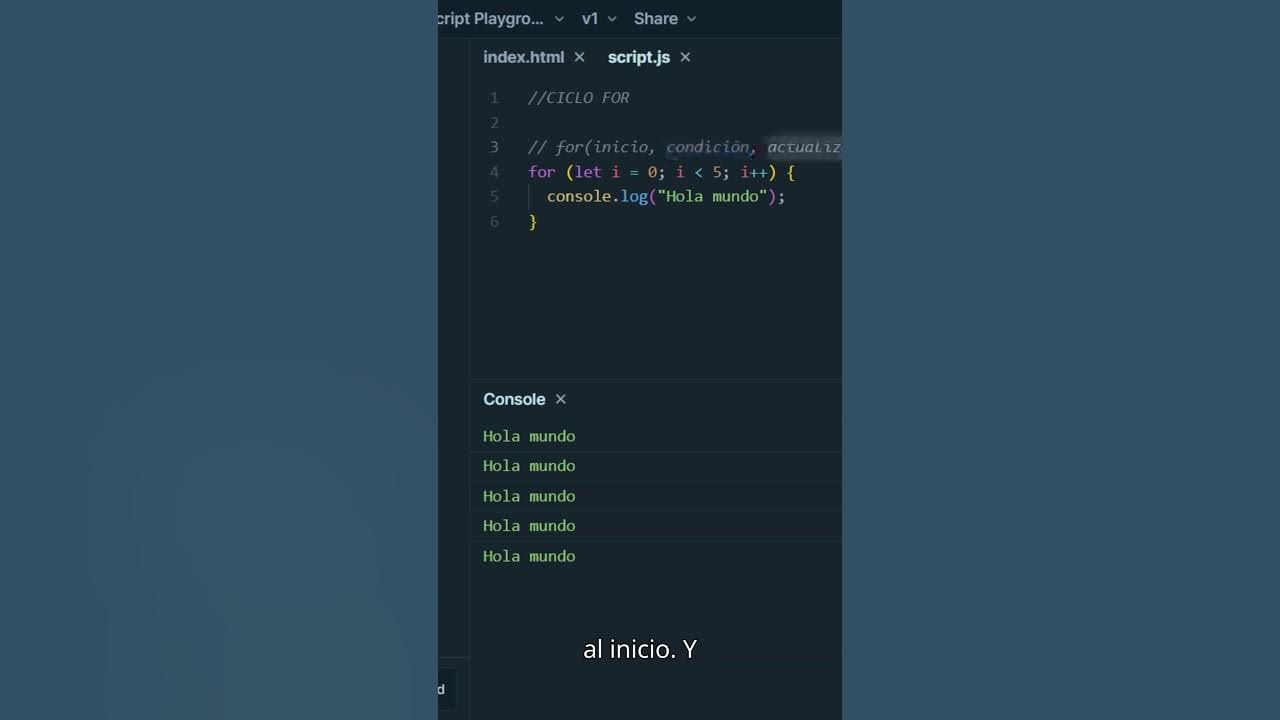1280x720 pixels.
Task: Click the for loop line 4 code
Action: coord(661,172)
